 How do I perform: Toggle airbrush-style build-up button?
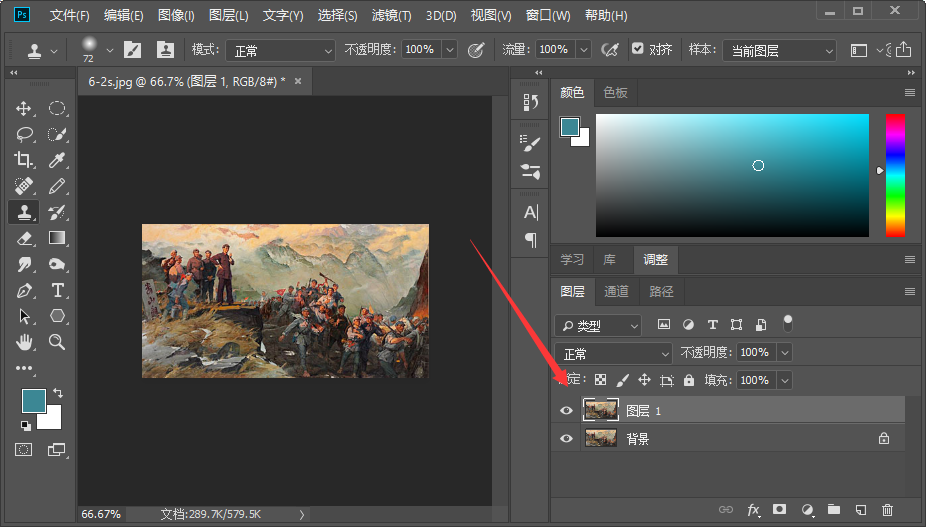click(609, 50)
